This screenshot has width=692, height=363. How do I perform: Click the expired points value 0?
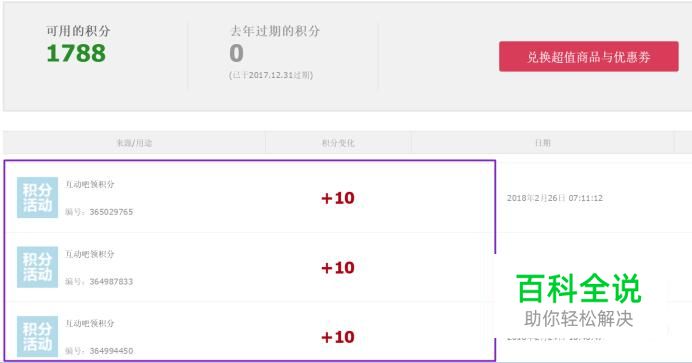point(237,53)
